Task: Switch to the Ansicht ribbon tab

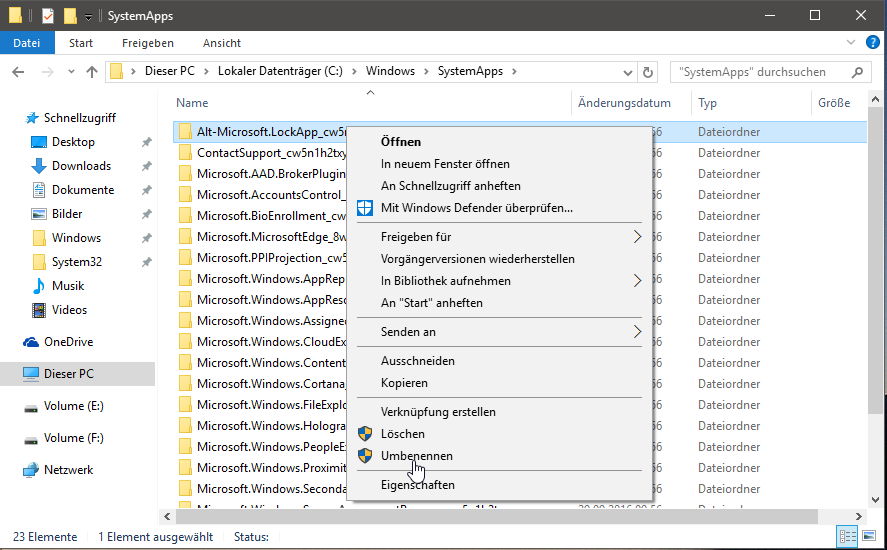Action: tap(222, 42)
